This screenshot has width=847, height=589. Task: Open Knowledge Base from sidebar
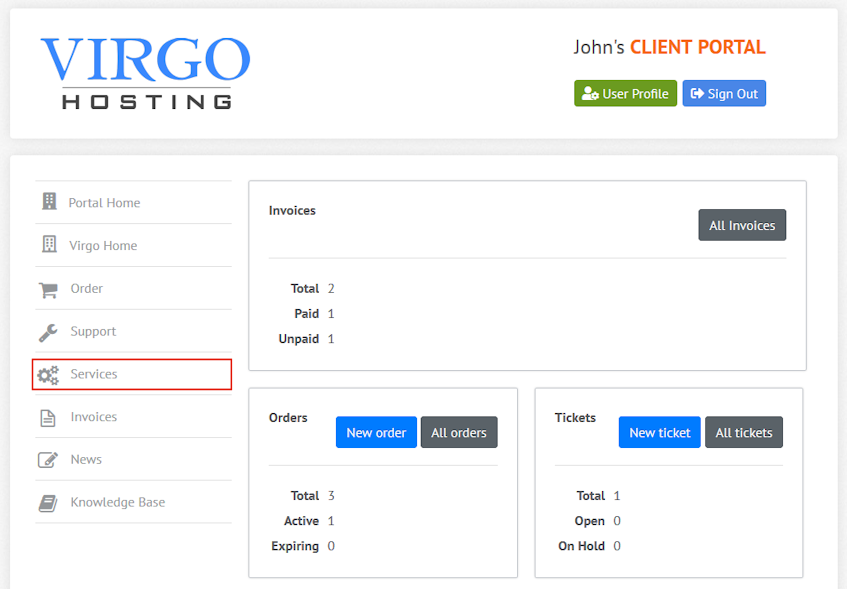point(133,502)
